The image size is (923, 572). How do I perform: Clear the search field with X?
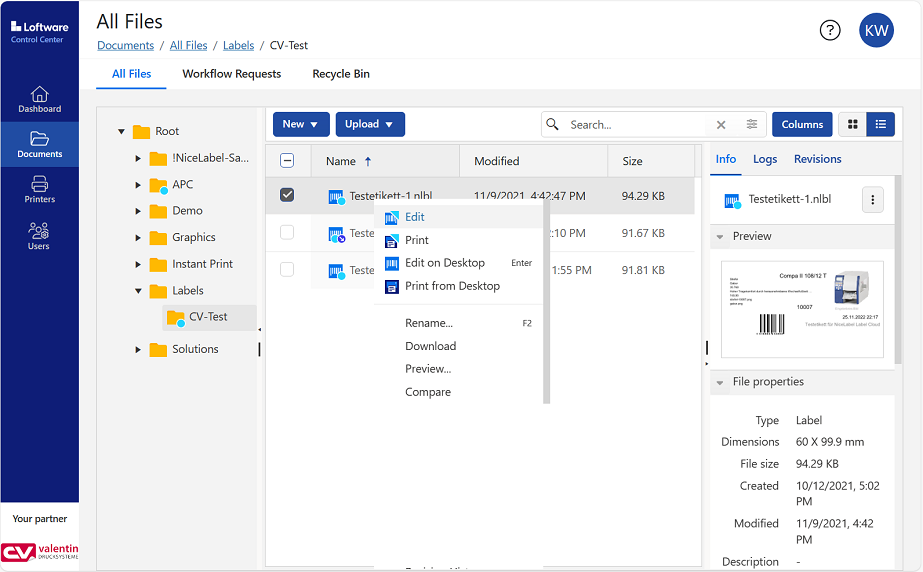pyautogui.click(x=721, y=125)
